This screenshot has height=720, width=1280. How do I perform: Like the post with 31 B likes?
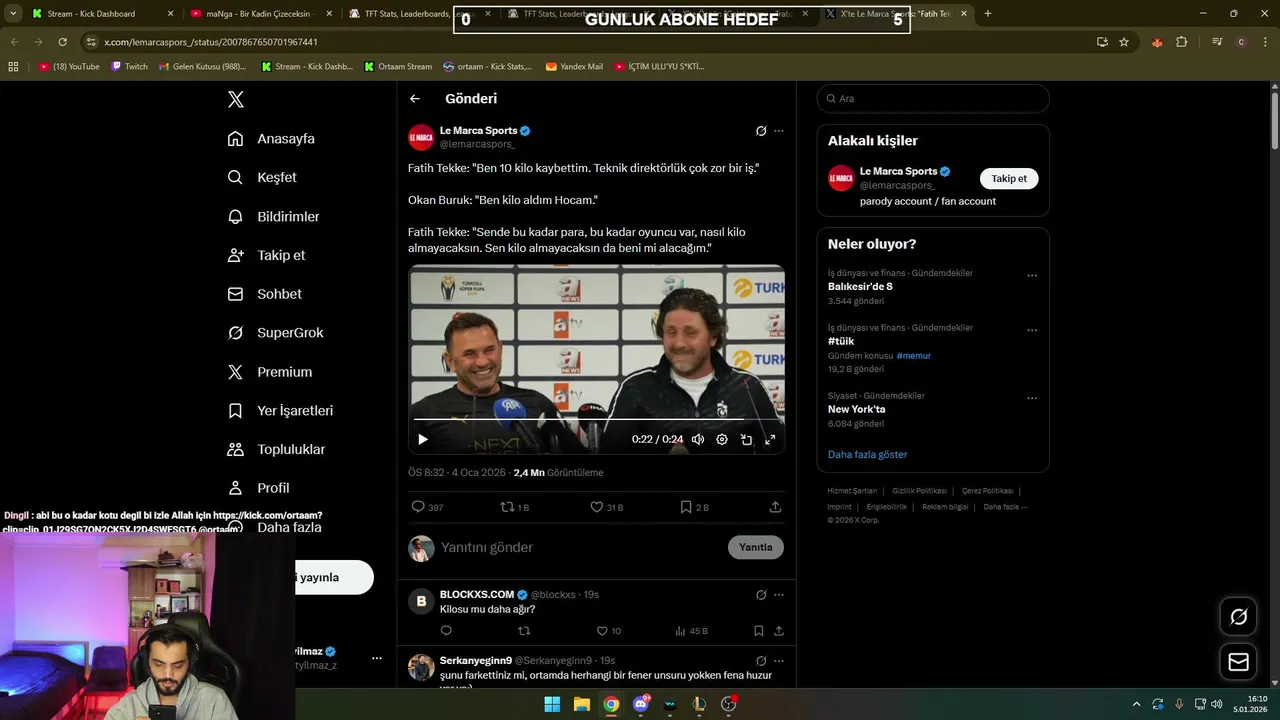coord(606,507)
